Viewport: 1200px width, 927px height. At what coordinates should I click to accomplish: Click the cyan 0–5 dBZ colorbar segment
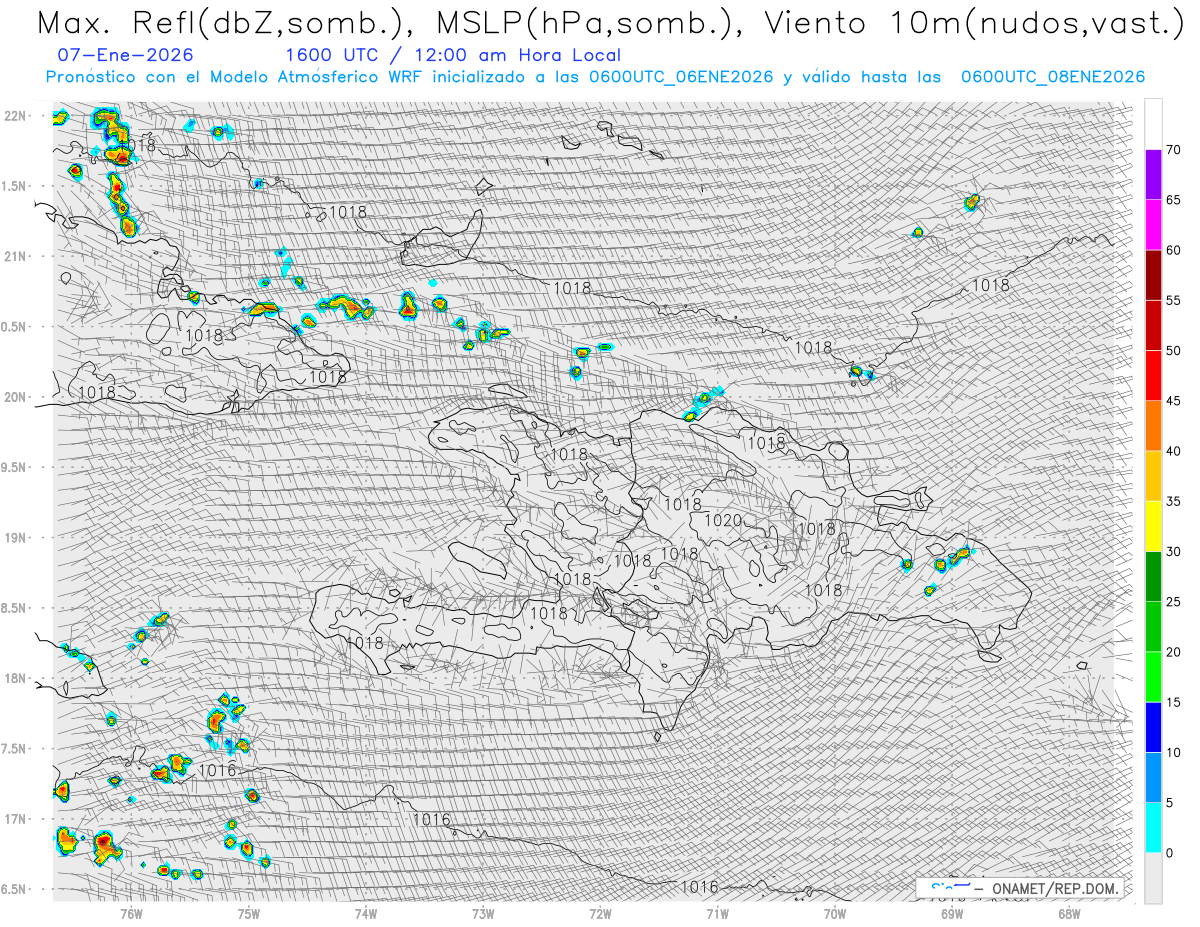click(1153, 827)
